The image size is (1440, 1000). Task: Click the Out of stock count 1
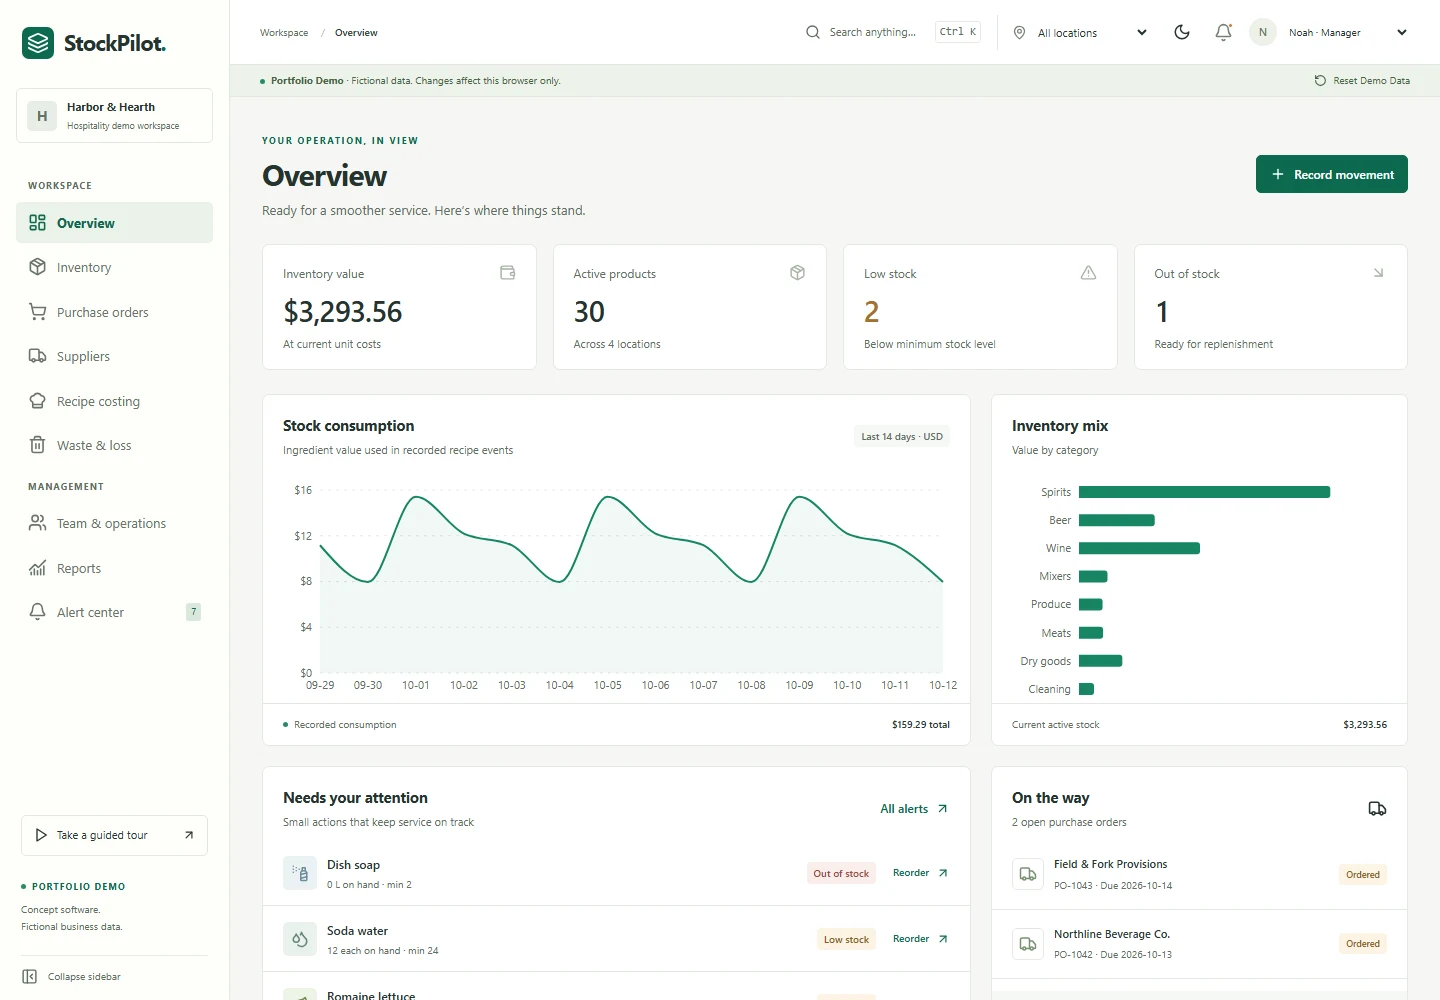click(1162, 312)
